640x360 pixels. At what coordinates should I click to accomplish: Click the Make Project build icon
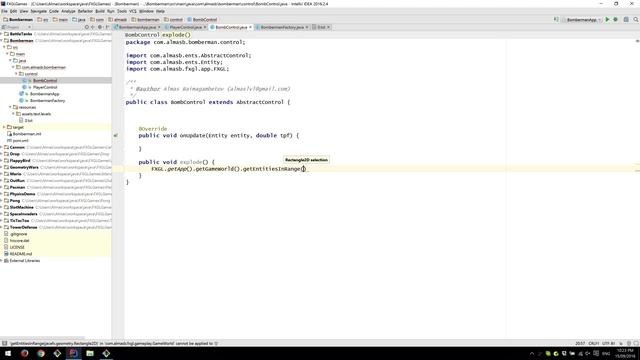click(x=556, y=19)
